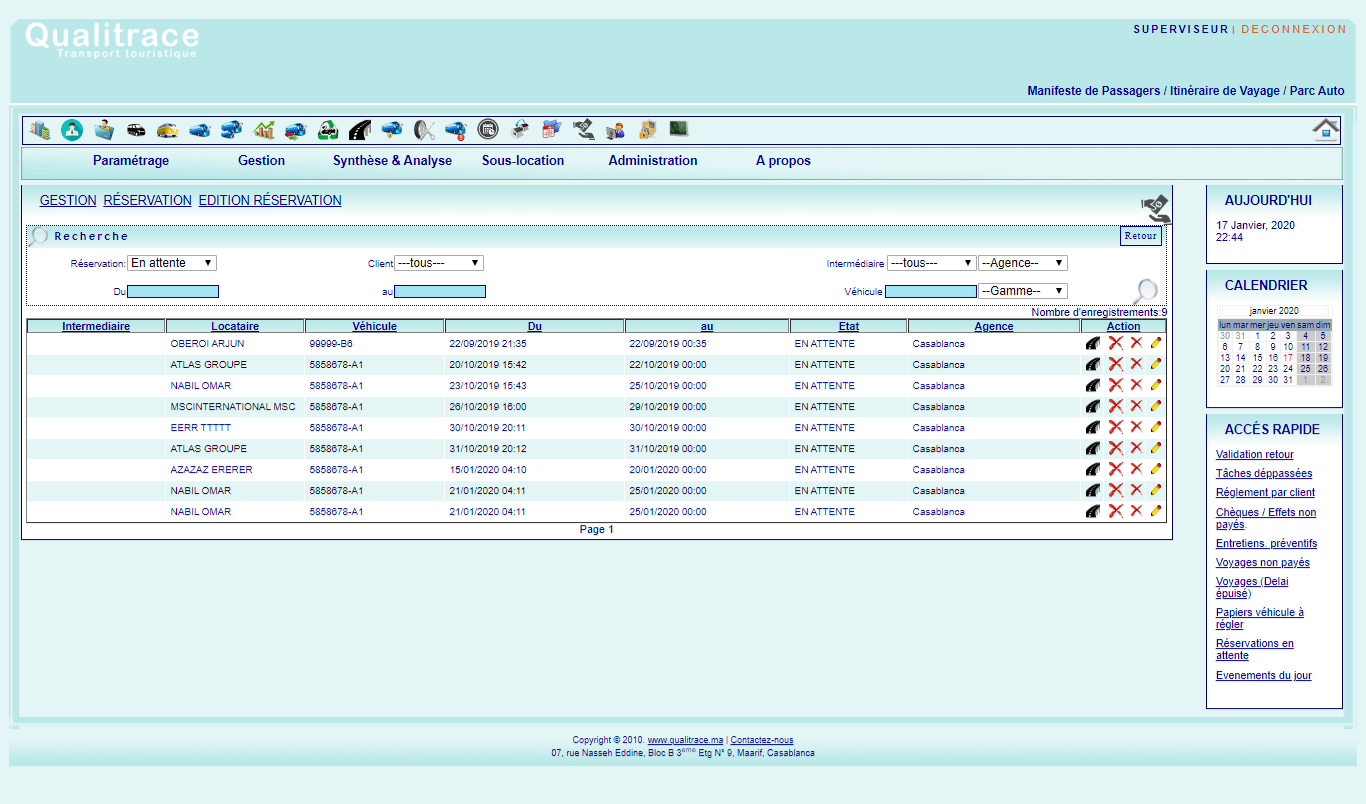Image resolution: width=1366 pixels, height=804 pixels.
Task: Click the tire and wrench maintenance icon
Action: click(x=424, y=130)
